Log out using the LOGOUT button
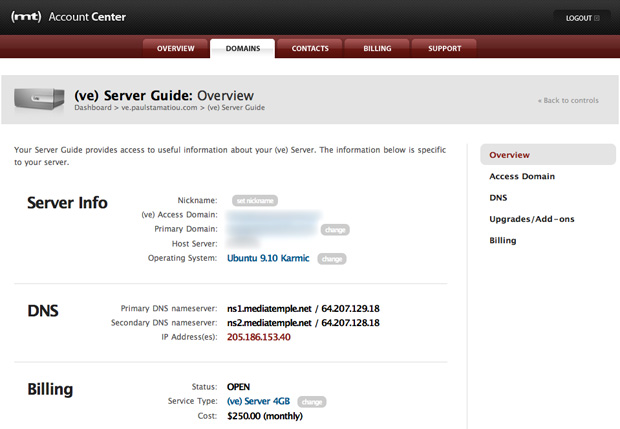This screenshot has width=620, height=429. pos(582,18)
